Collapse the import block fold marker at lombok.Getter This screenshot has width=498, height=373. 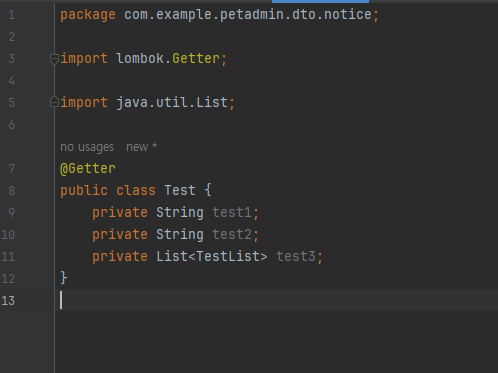54,59
